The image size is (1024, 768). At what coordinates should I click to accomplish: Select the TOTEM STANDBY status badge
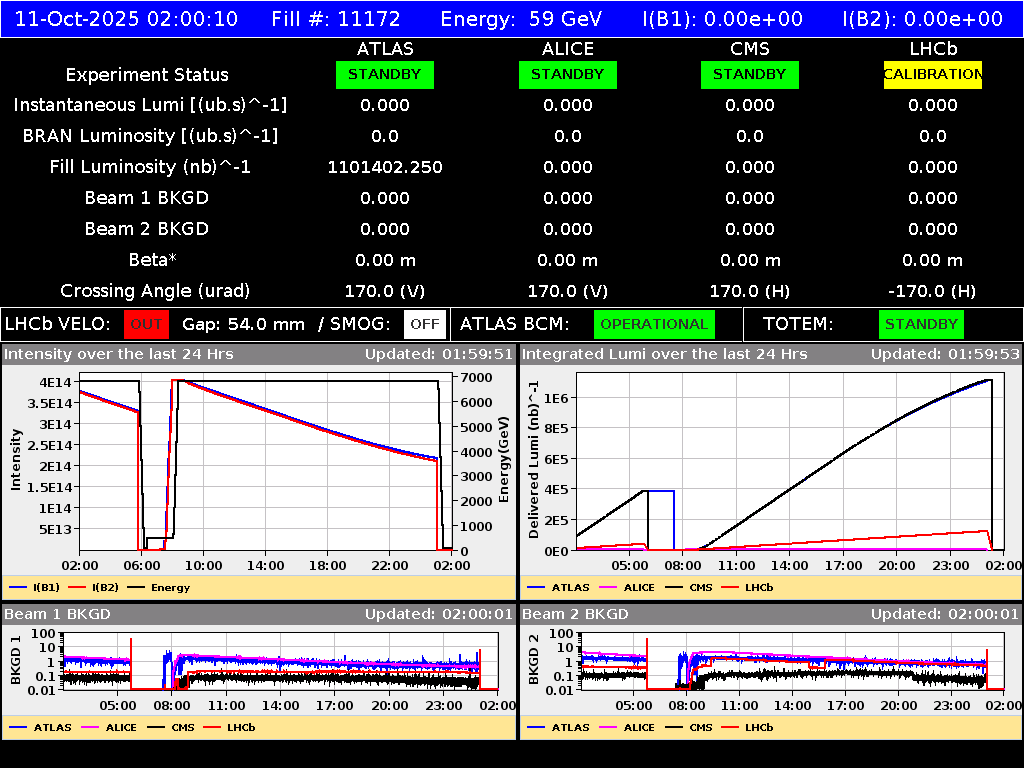pos(920,324)
